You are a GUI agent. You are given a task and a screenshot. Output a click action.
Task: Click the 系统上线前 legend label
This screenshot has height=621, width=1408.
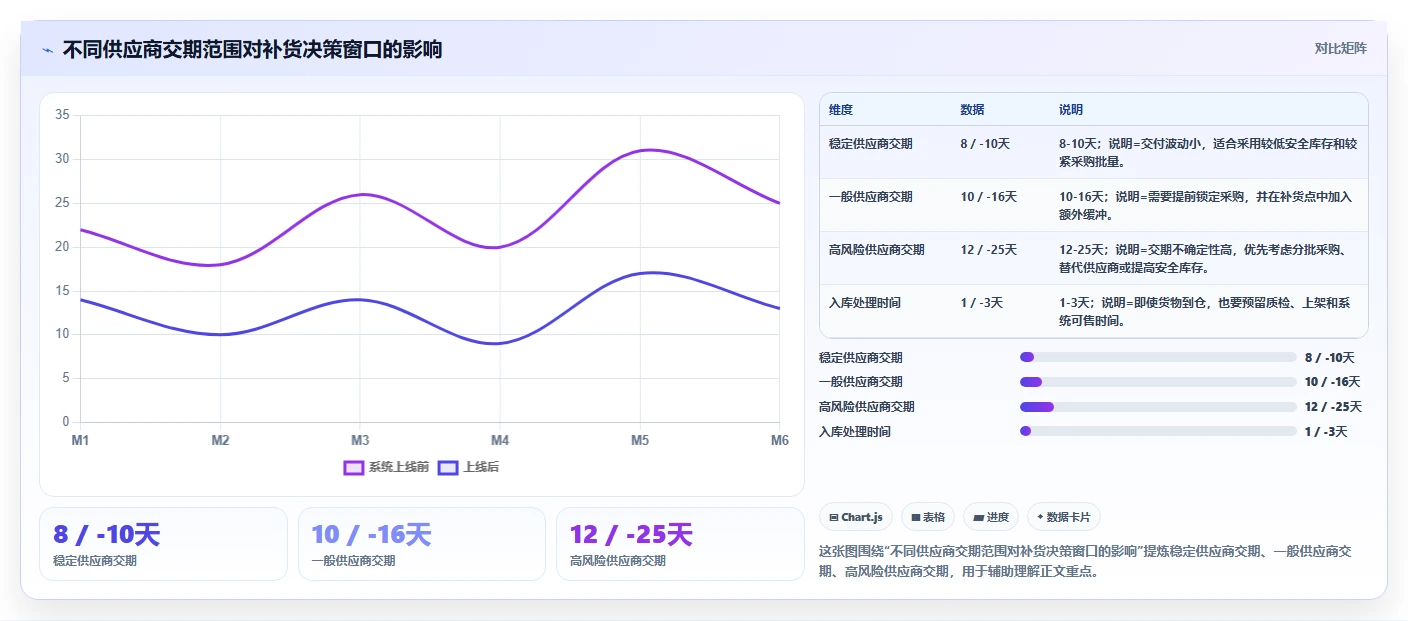tap(398, 467)
